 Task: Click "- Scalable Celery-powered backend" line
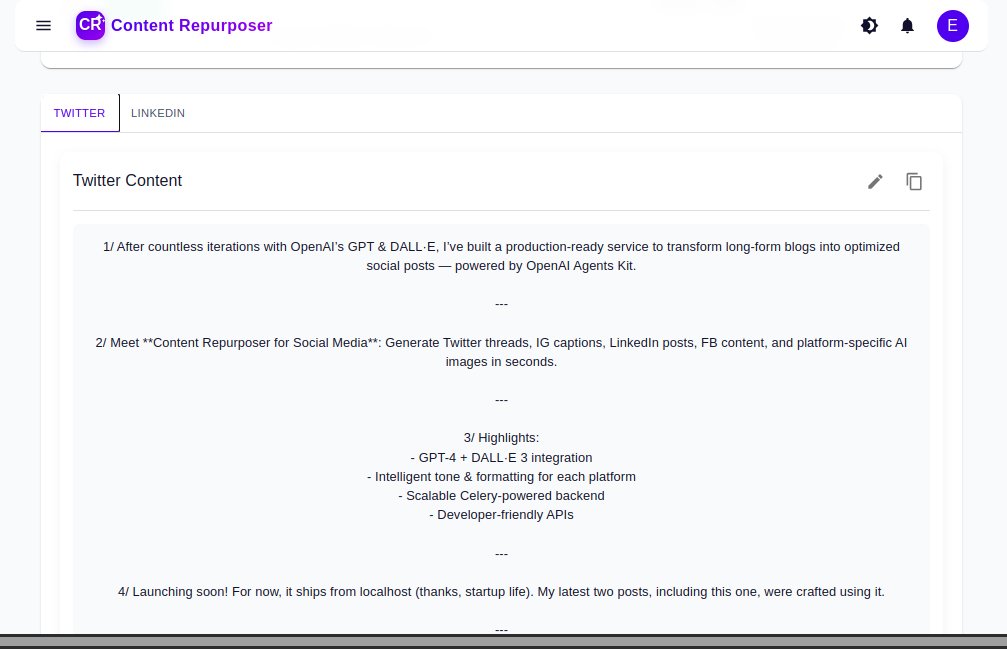501,496
